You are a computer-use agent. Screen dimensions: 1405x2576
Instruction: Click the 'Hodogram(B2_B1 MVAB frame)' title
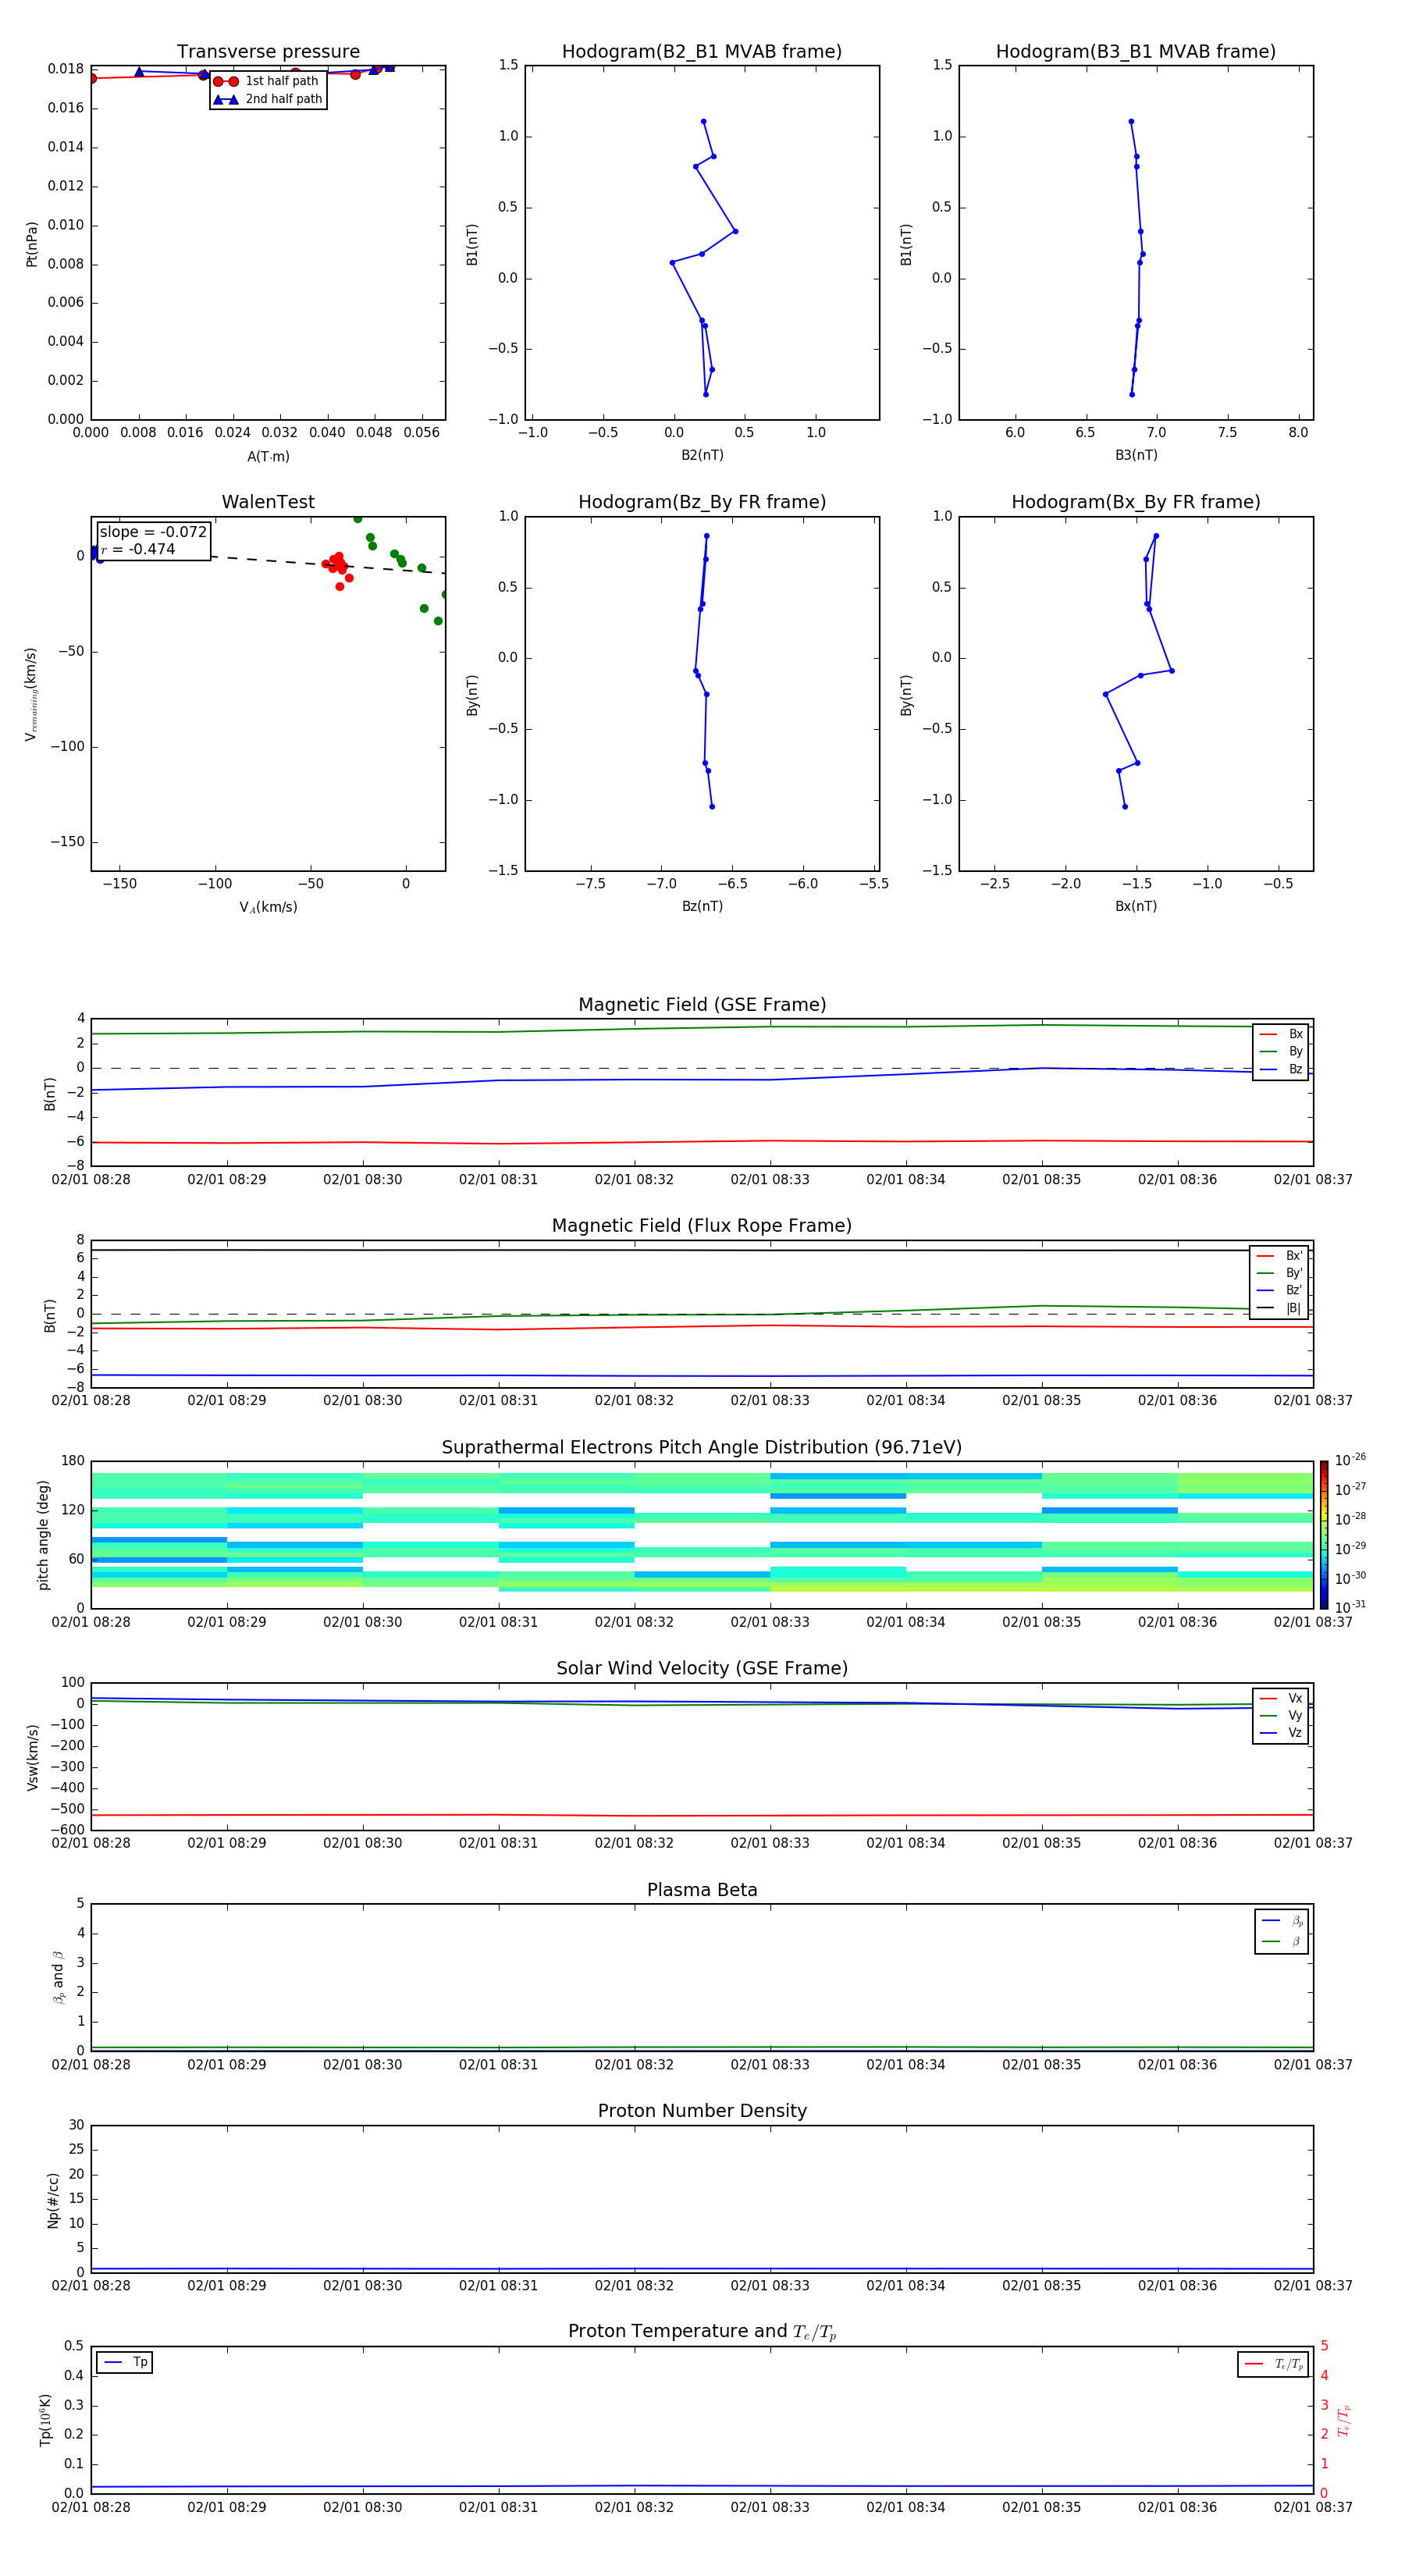tap(702, 51)
